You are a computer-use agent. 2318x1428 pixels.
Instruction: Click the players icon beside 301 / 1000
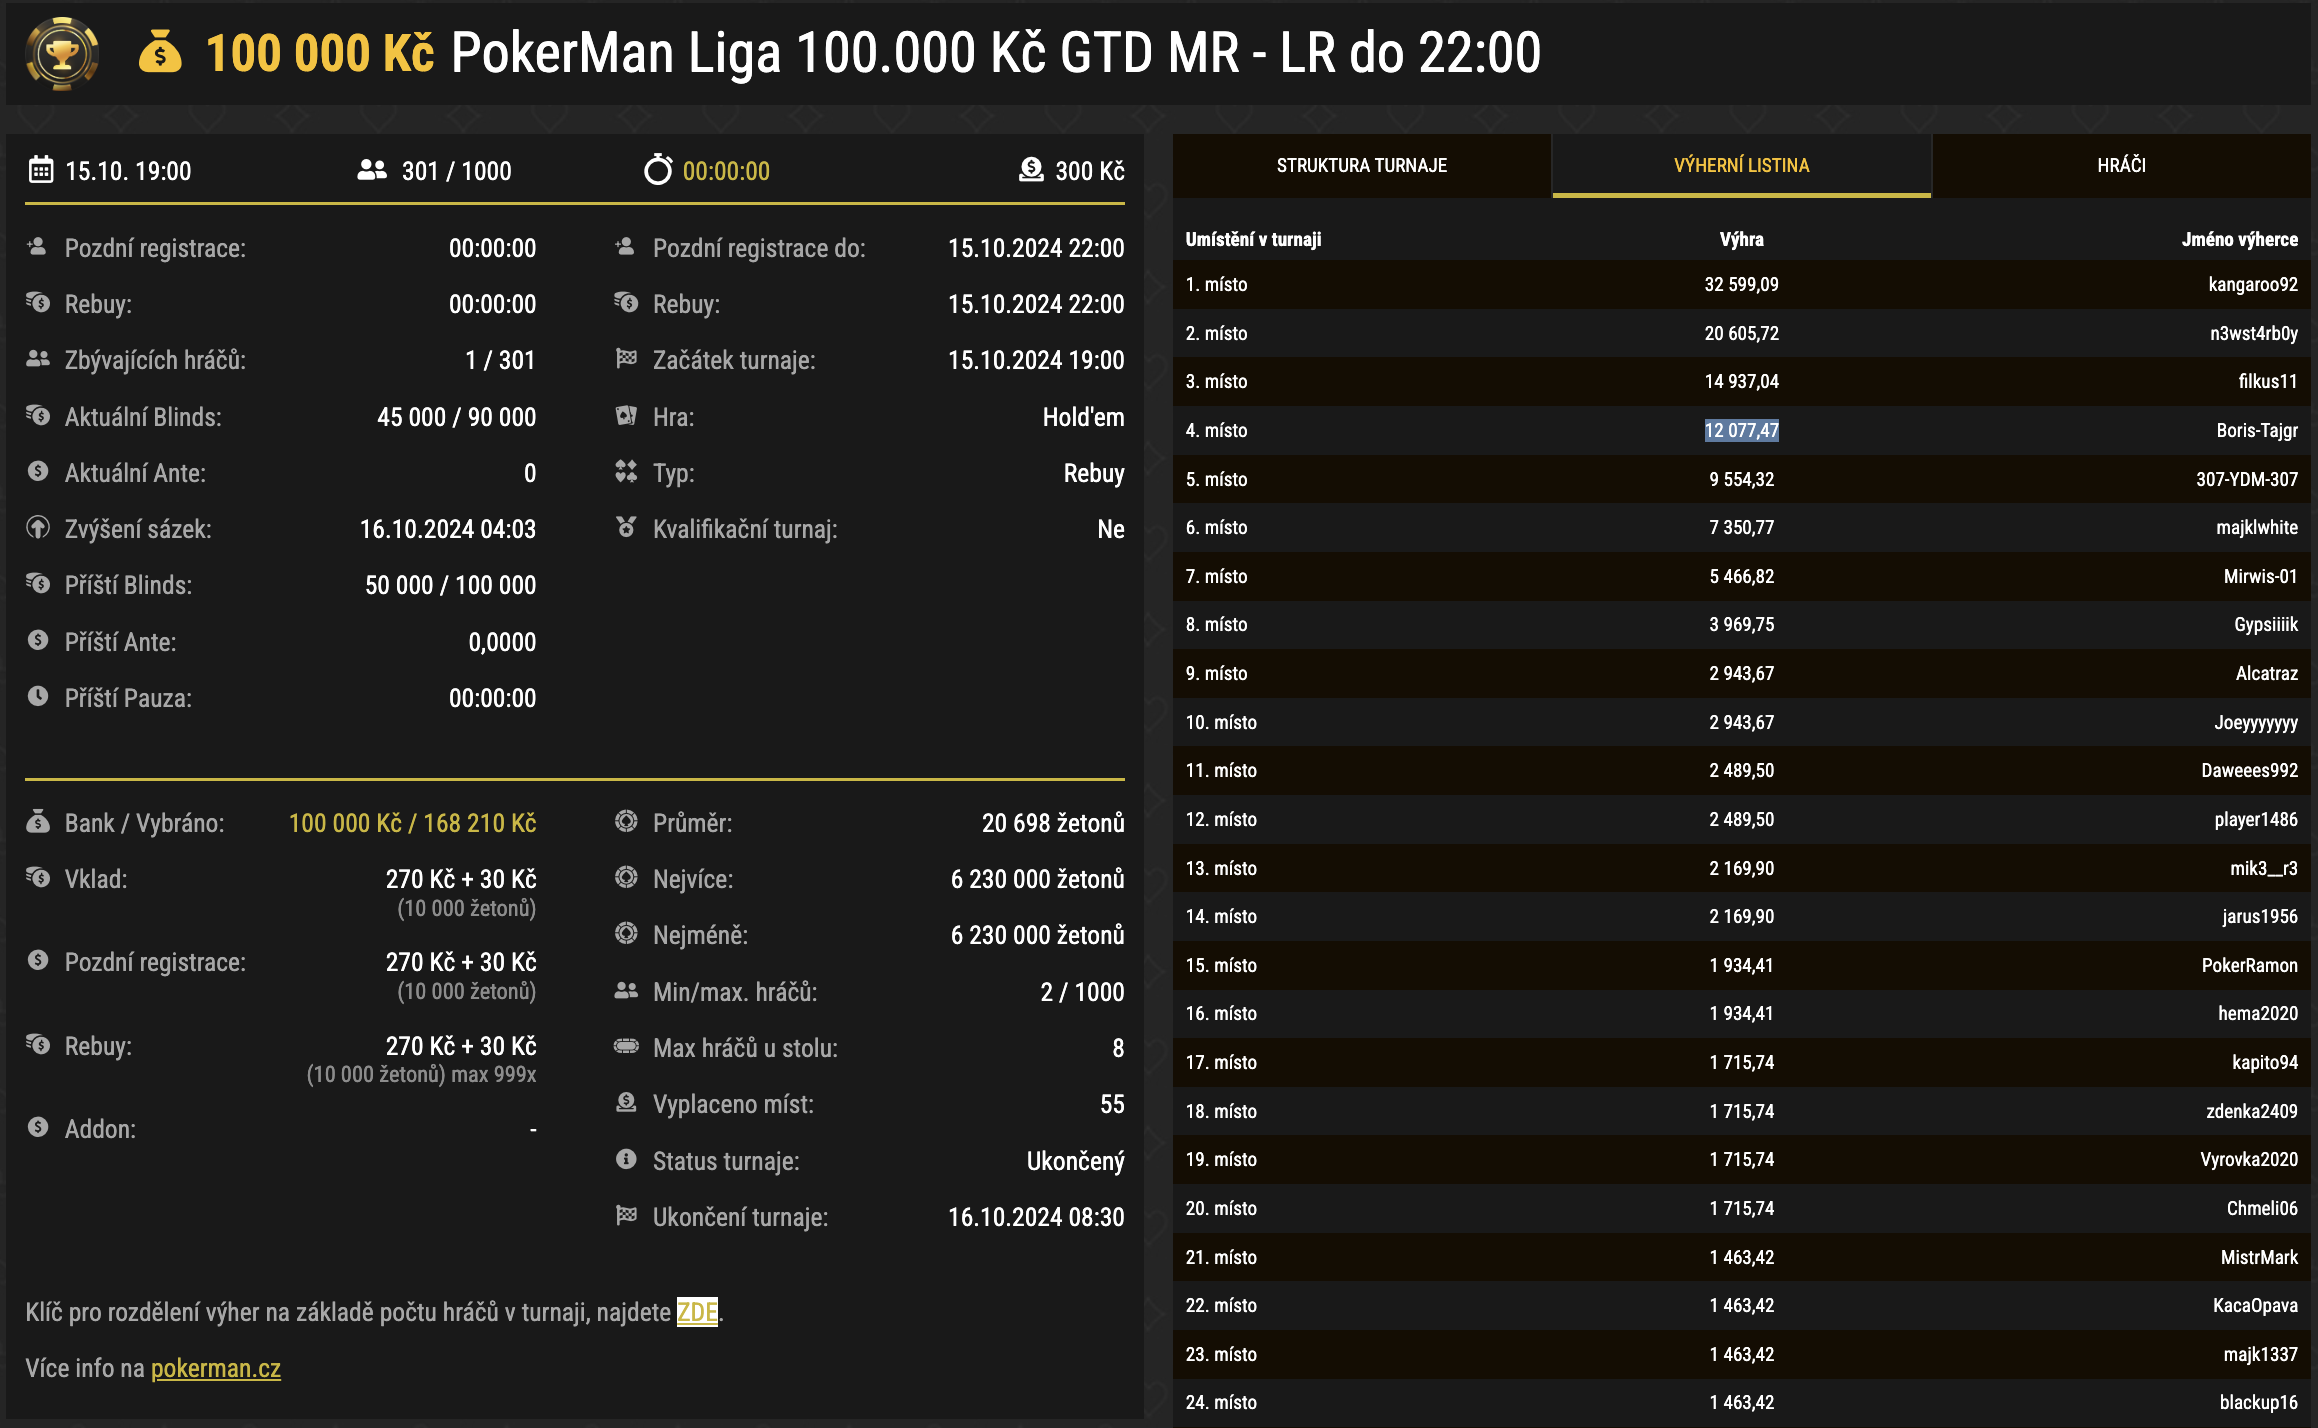372,170
